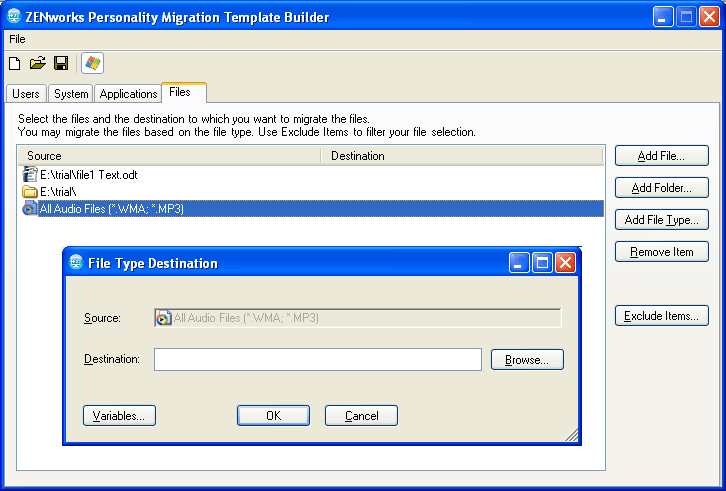Click the Save floppy disk icon
Viewport: 726px width, 491px height.
click(x=61, y=63)
